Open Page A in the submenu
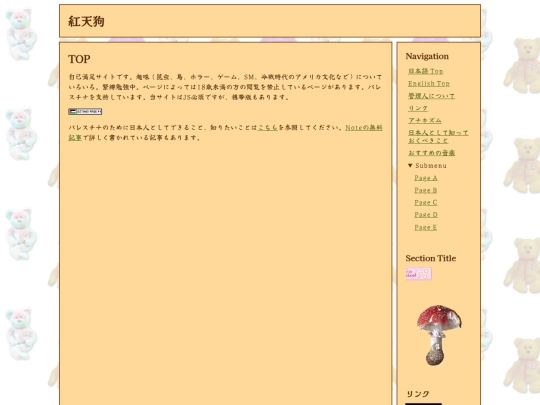The image size is (540, 405). (426, 178)
